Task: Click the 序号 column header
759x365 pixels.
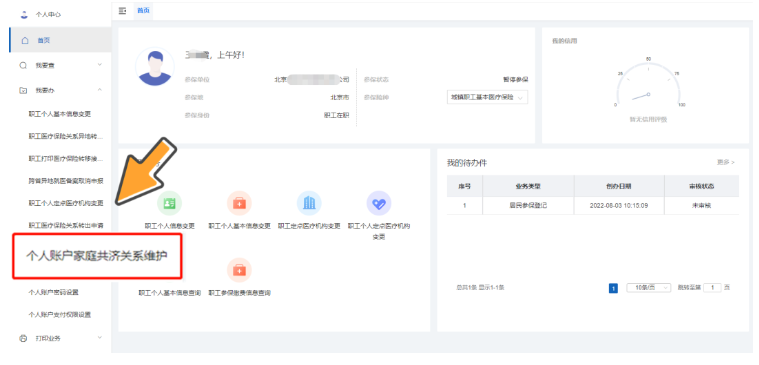Action: [465, 186]
